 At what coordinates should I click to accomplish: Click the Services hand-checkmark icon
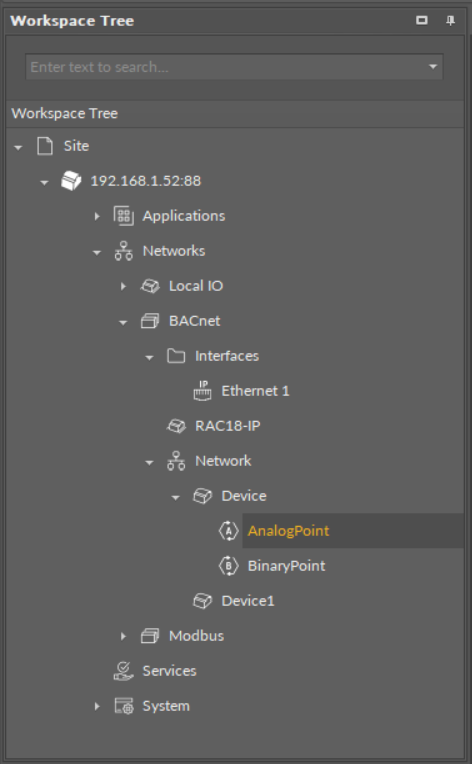click(x=124, y=671)
